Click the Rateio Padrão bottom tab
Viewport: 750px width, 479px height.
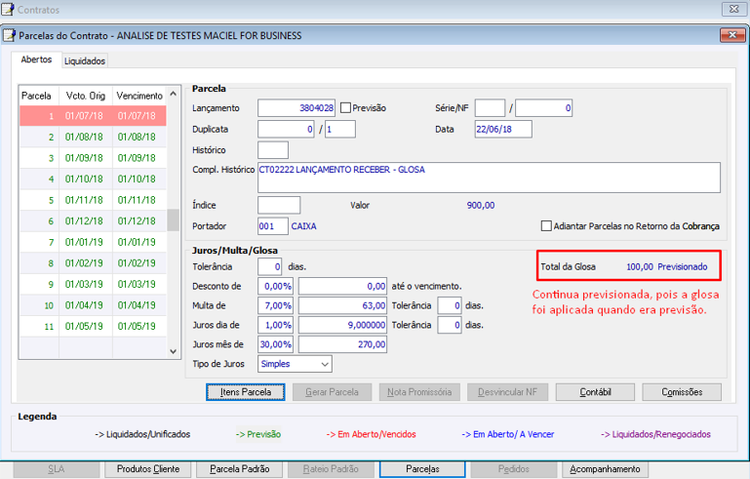point(331,469)
